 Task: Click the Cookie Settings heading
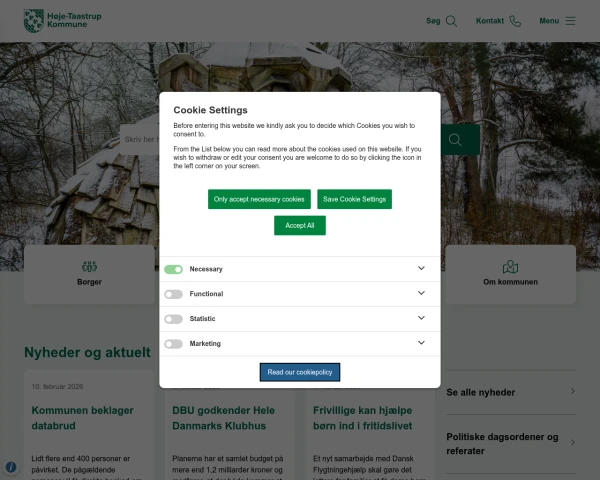point(210,110)
